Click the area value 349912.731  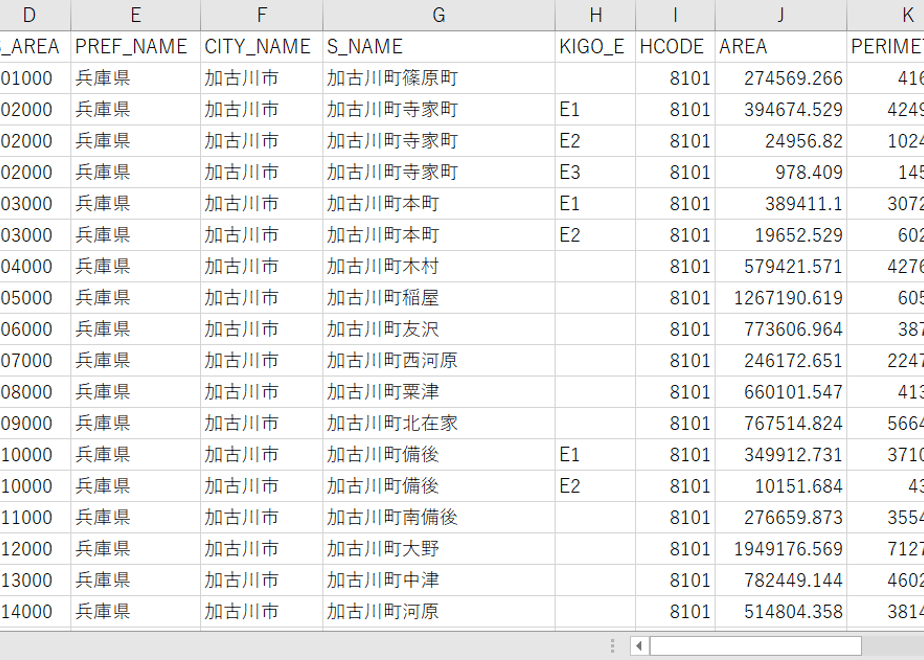point(781,454)
